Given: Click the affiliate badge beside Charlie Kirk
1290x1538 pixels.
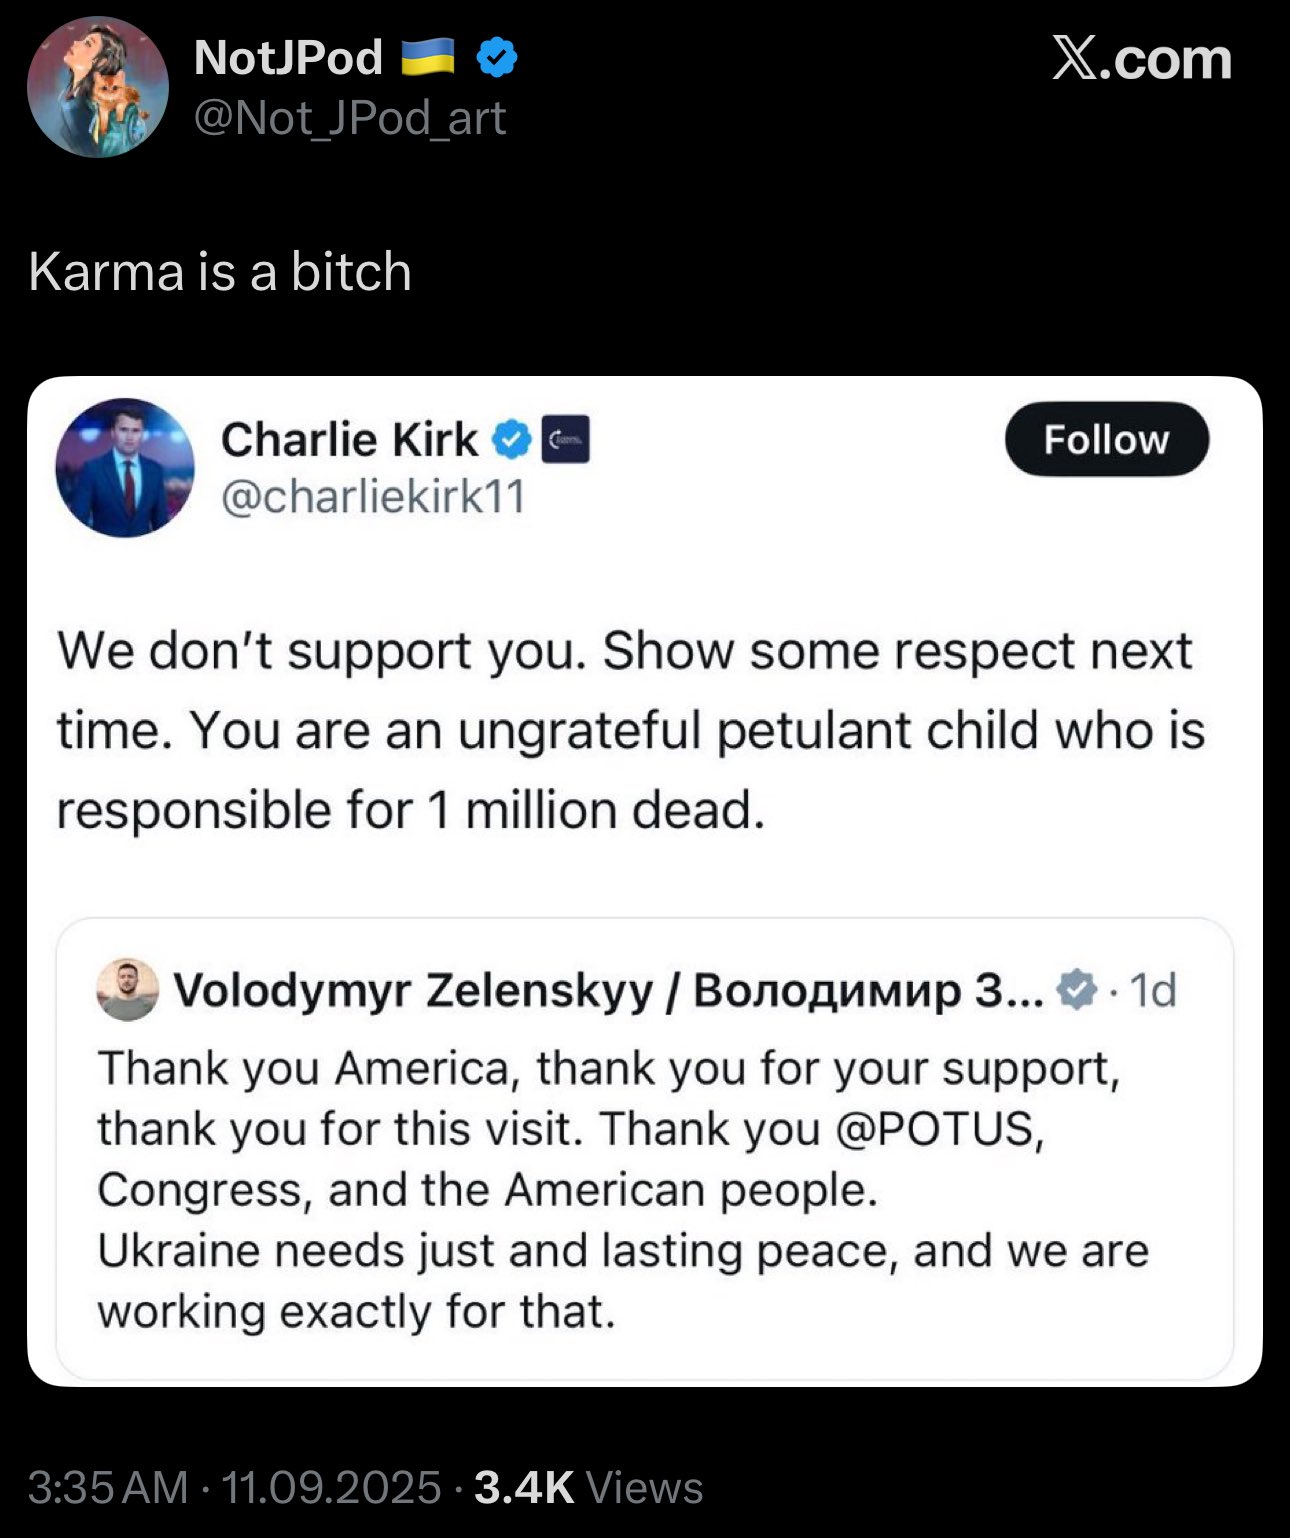Looking at the screenshot, I should (x=566, y=439).
